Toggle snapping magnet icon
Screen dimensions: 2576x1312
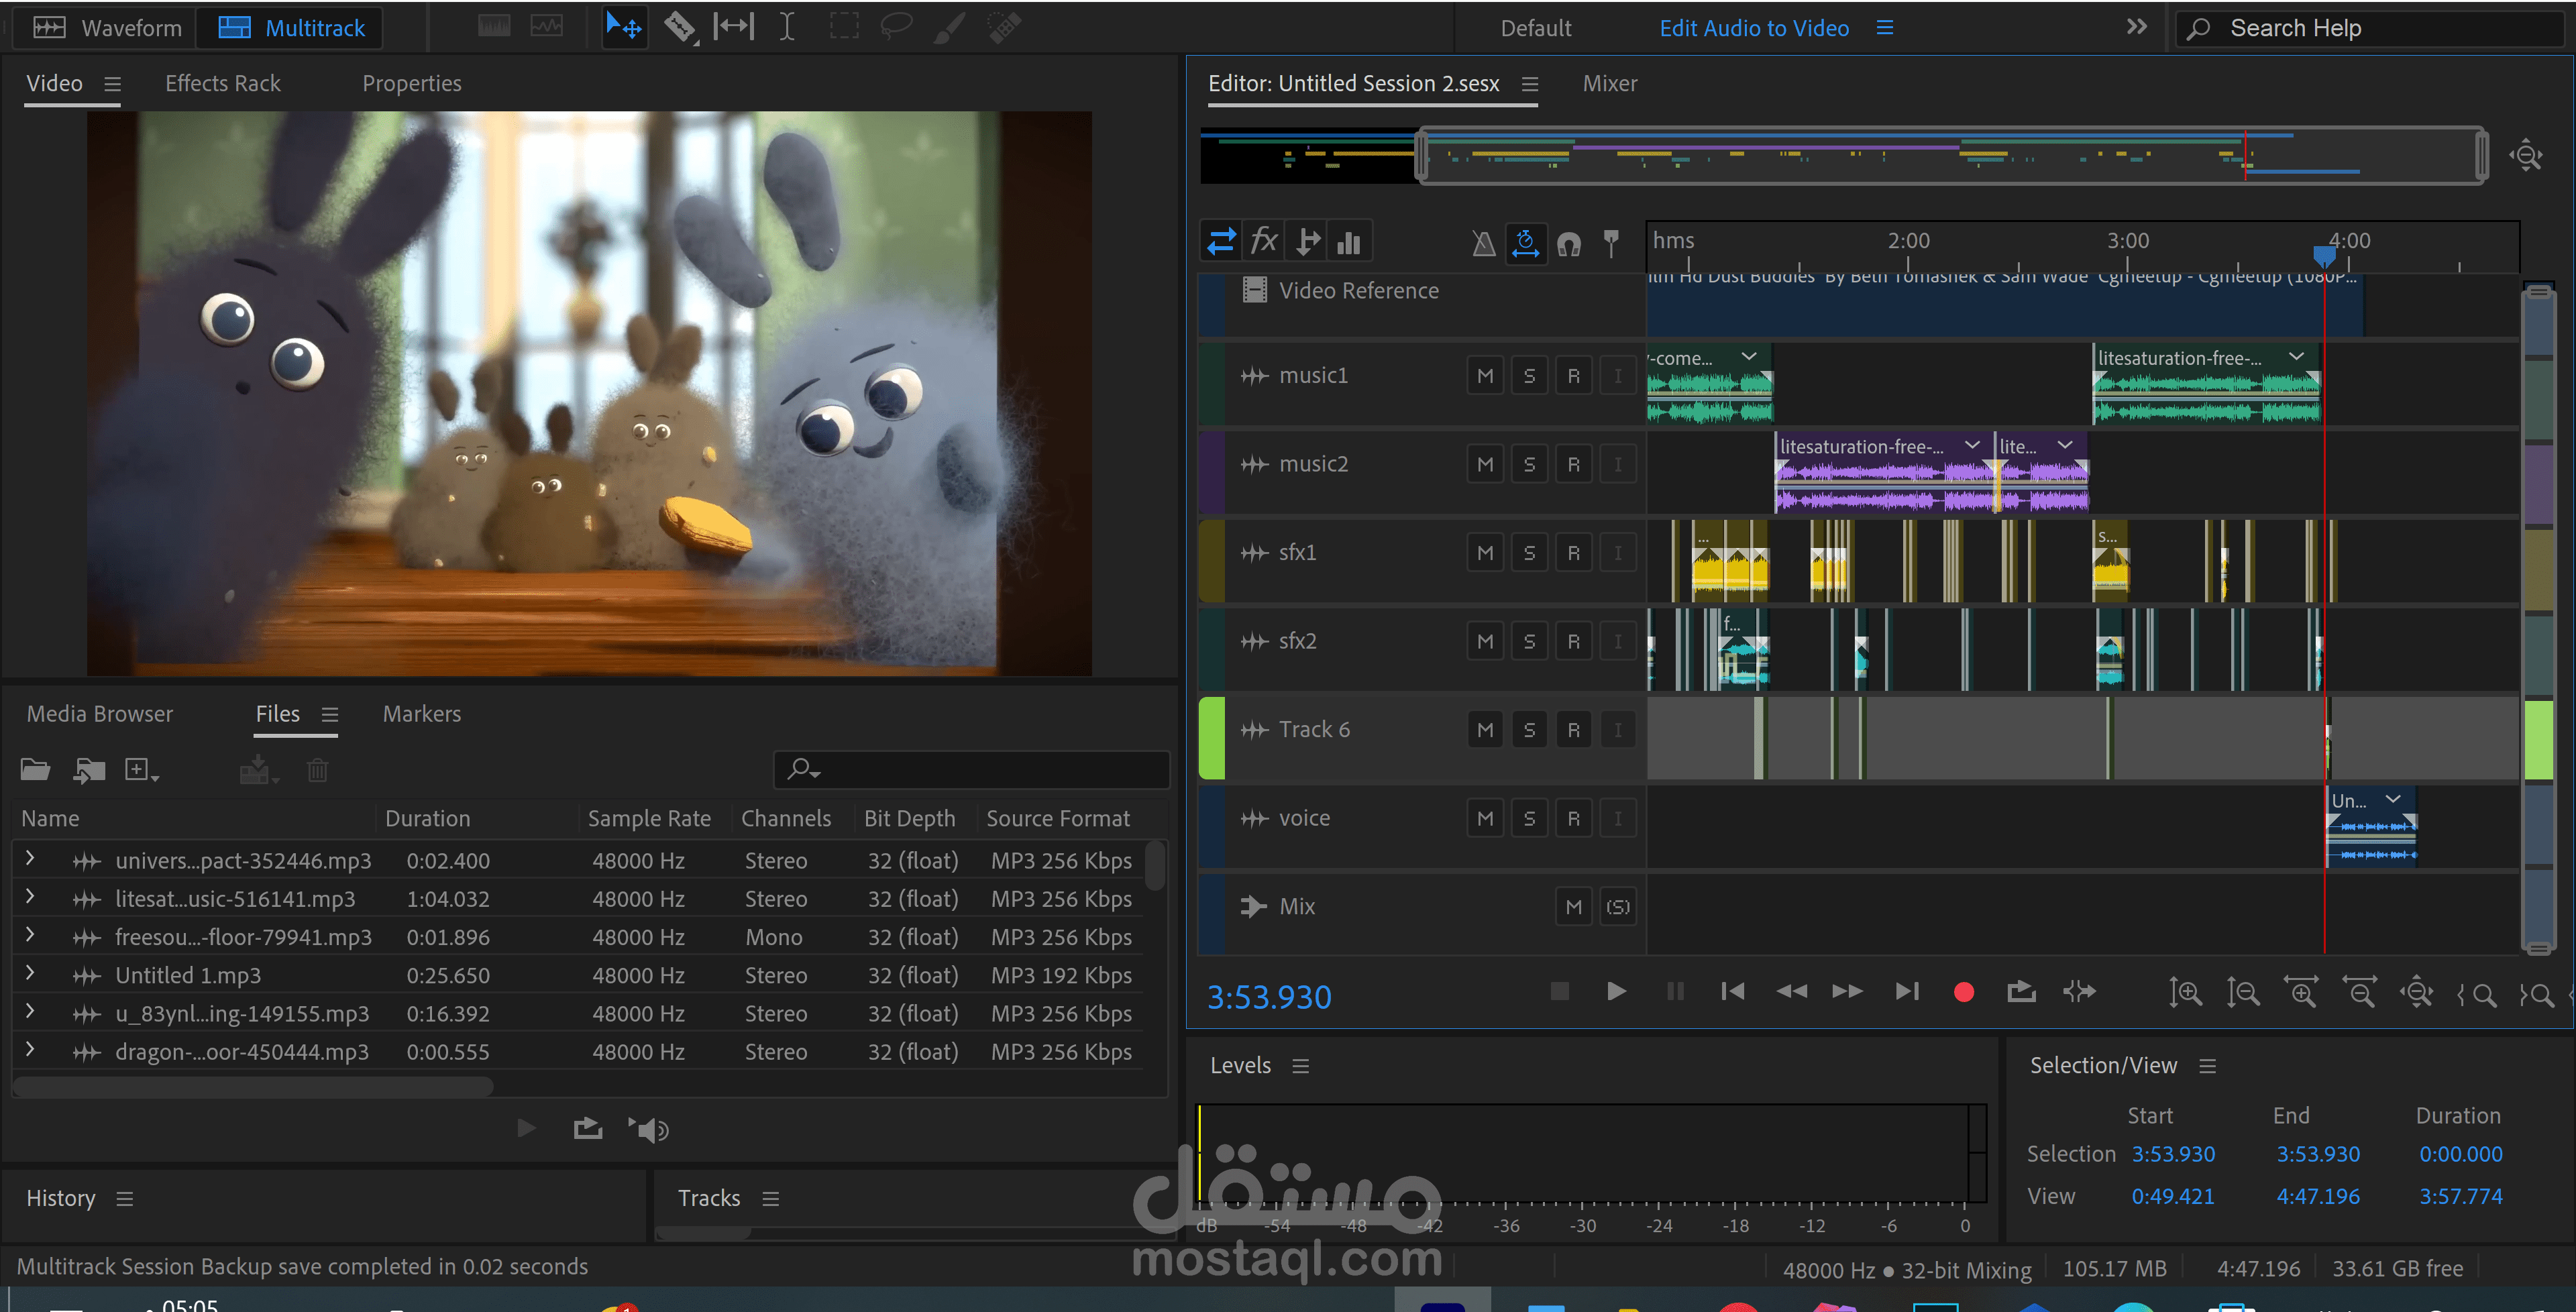[1569, 243]
